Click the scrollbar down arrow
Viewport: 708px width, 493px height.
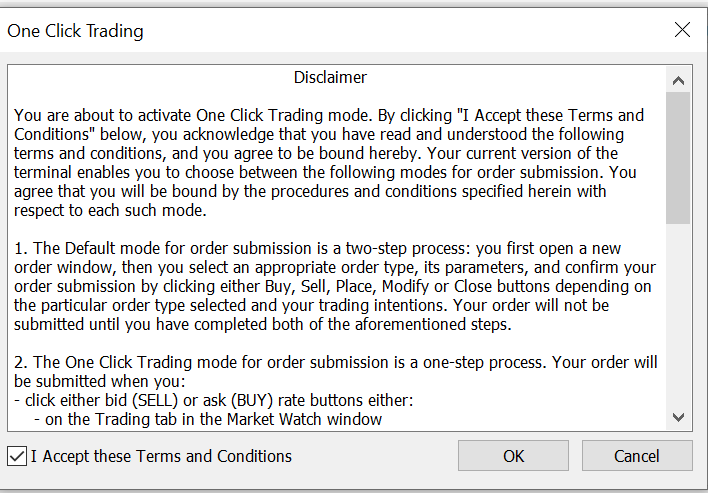click(x=679, y=416)
